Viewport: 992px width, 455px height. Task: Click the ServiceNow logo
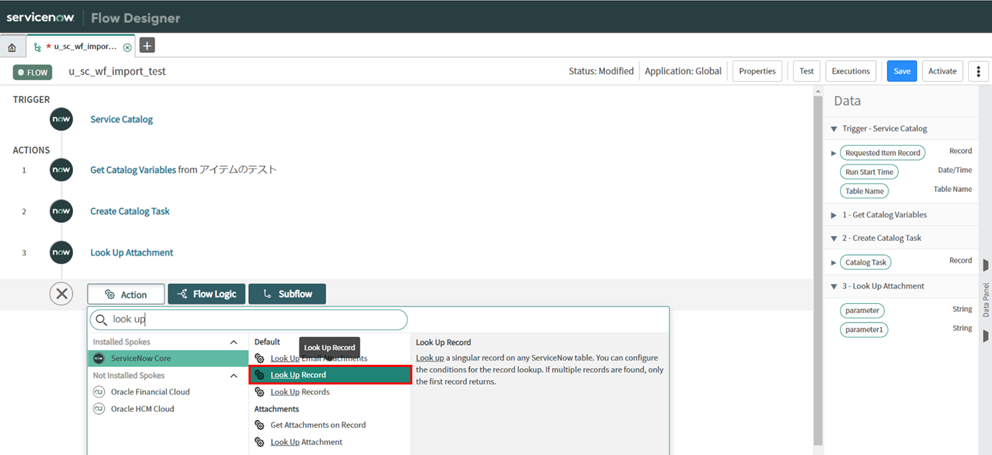[41, 17]
